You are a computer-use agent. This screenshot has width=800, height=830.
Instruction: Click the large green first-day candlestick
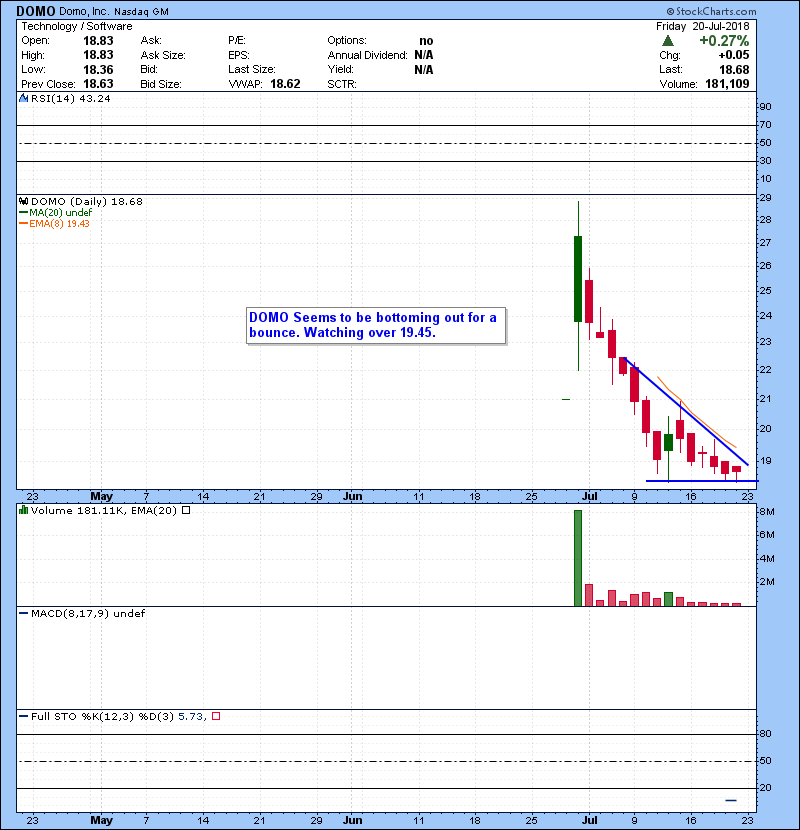[x=578, y=279]
